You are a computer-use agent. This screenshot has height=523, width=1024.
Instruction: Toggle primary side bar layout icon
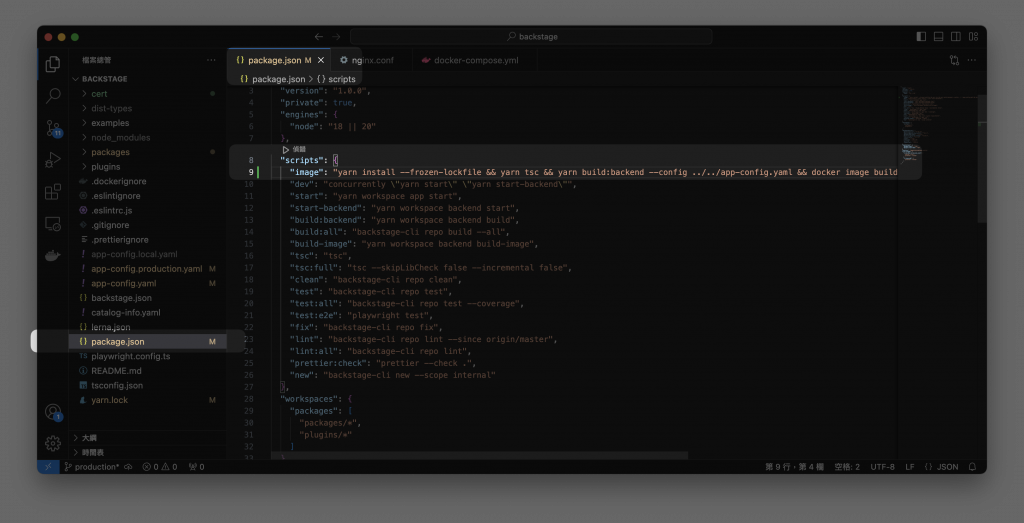pyautogui.click(x=921, y=37)
